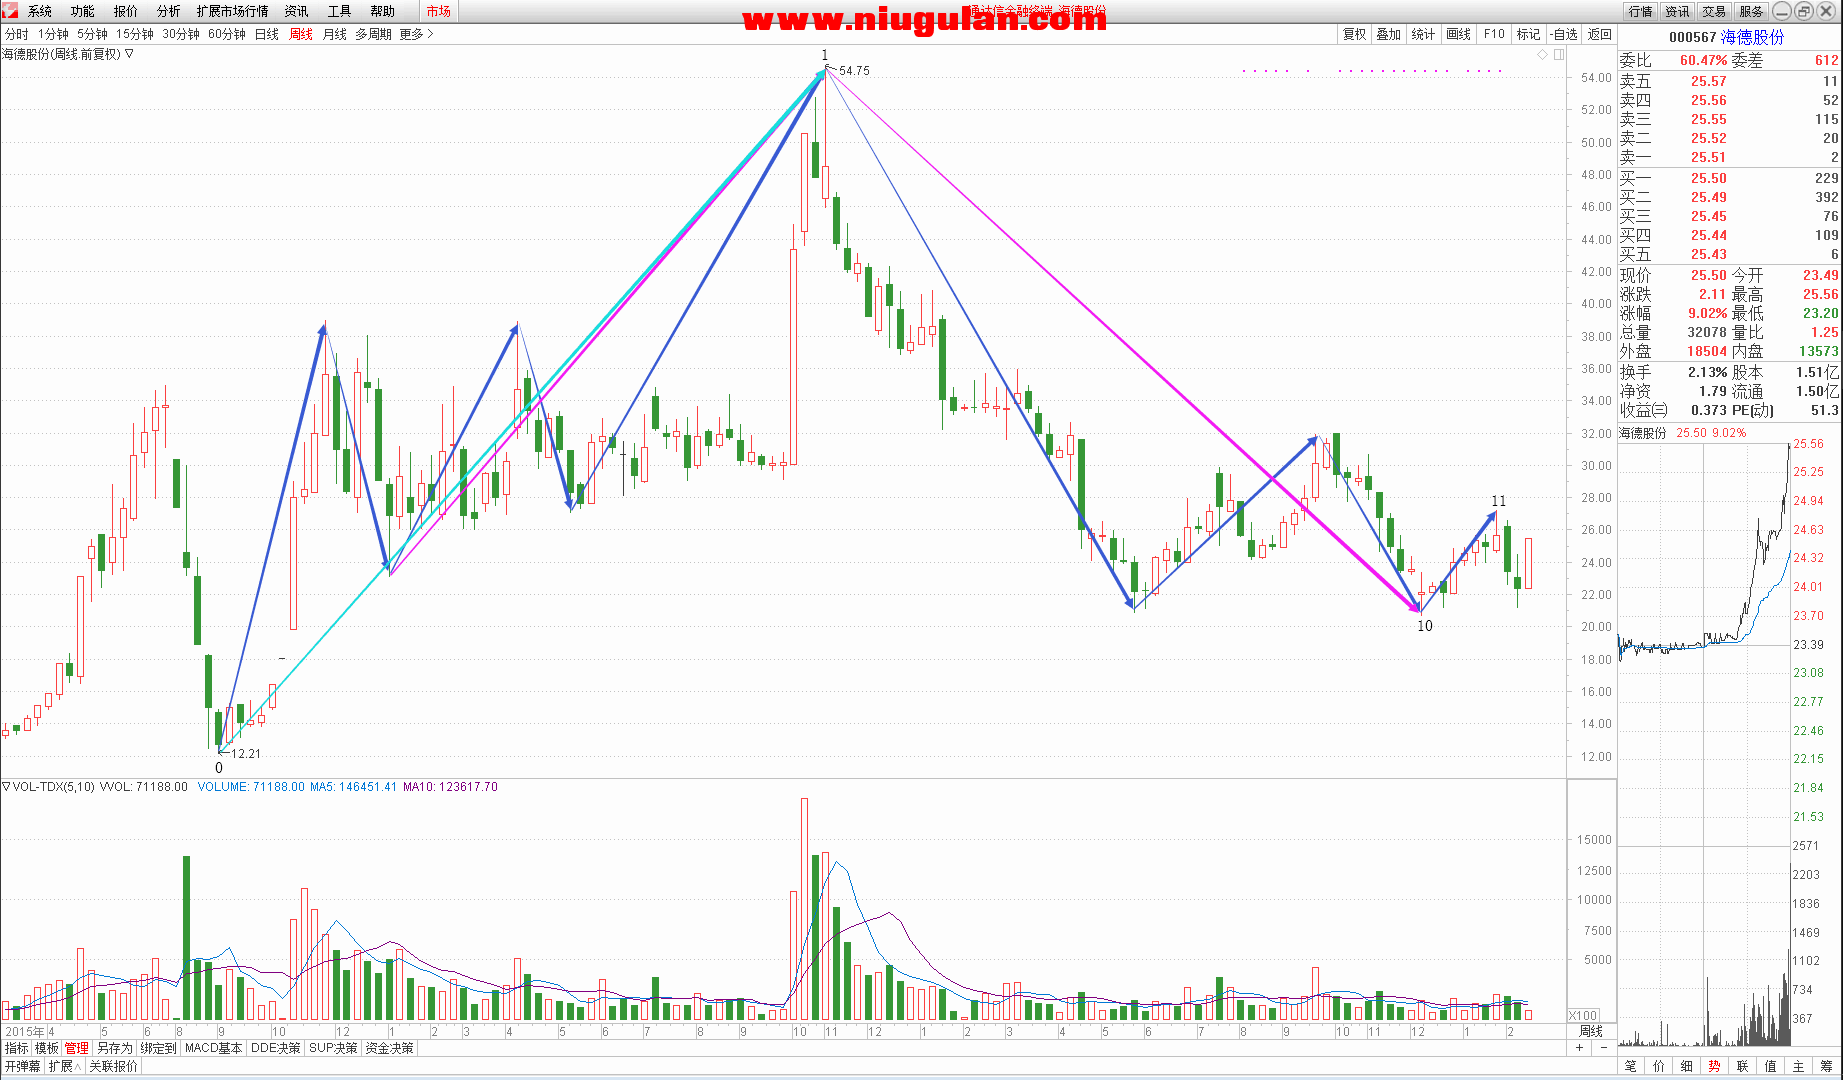Viewport: 1843px width, 1080px height.
Task: Switch to 月线 monthly chart
Action: [335, 34]
